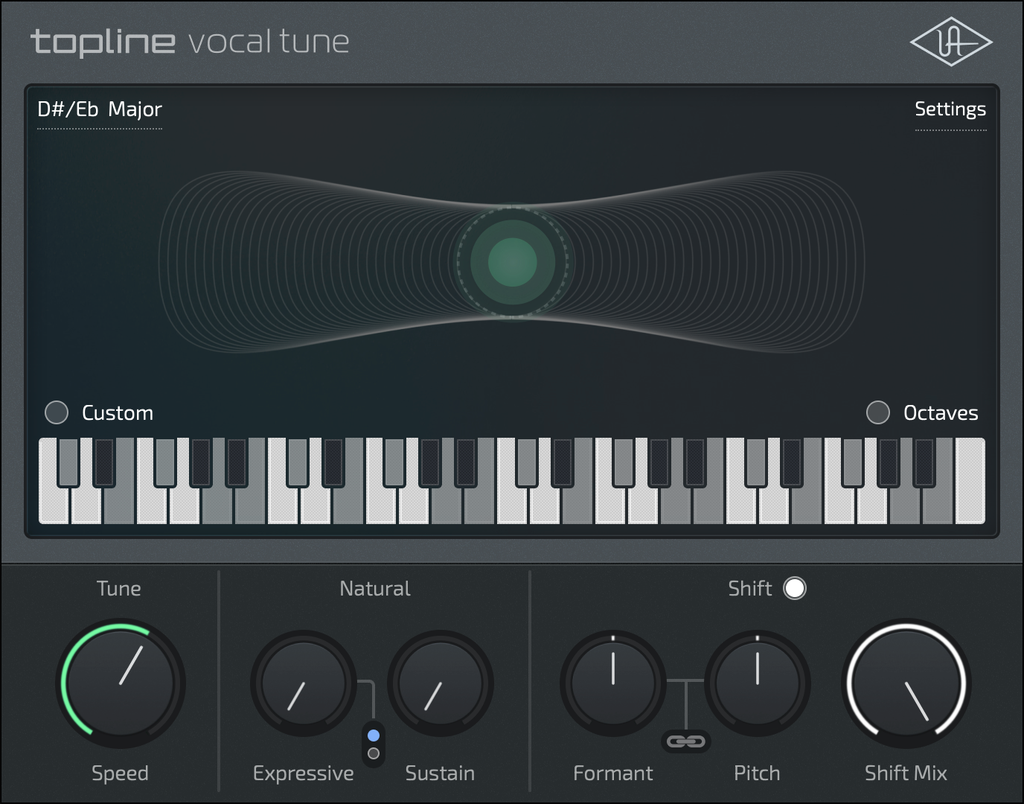Click the Natural section label
This screenshot has height=804, width=1024.
tap(375, 588)
